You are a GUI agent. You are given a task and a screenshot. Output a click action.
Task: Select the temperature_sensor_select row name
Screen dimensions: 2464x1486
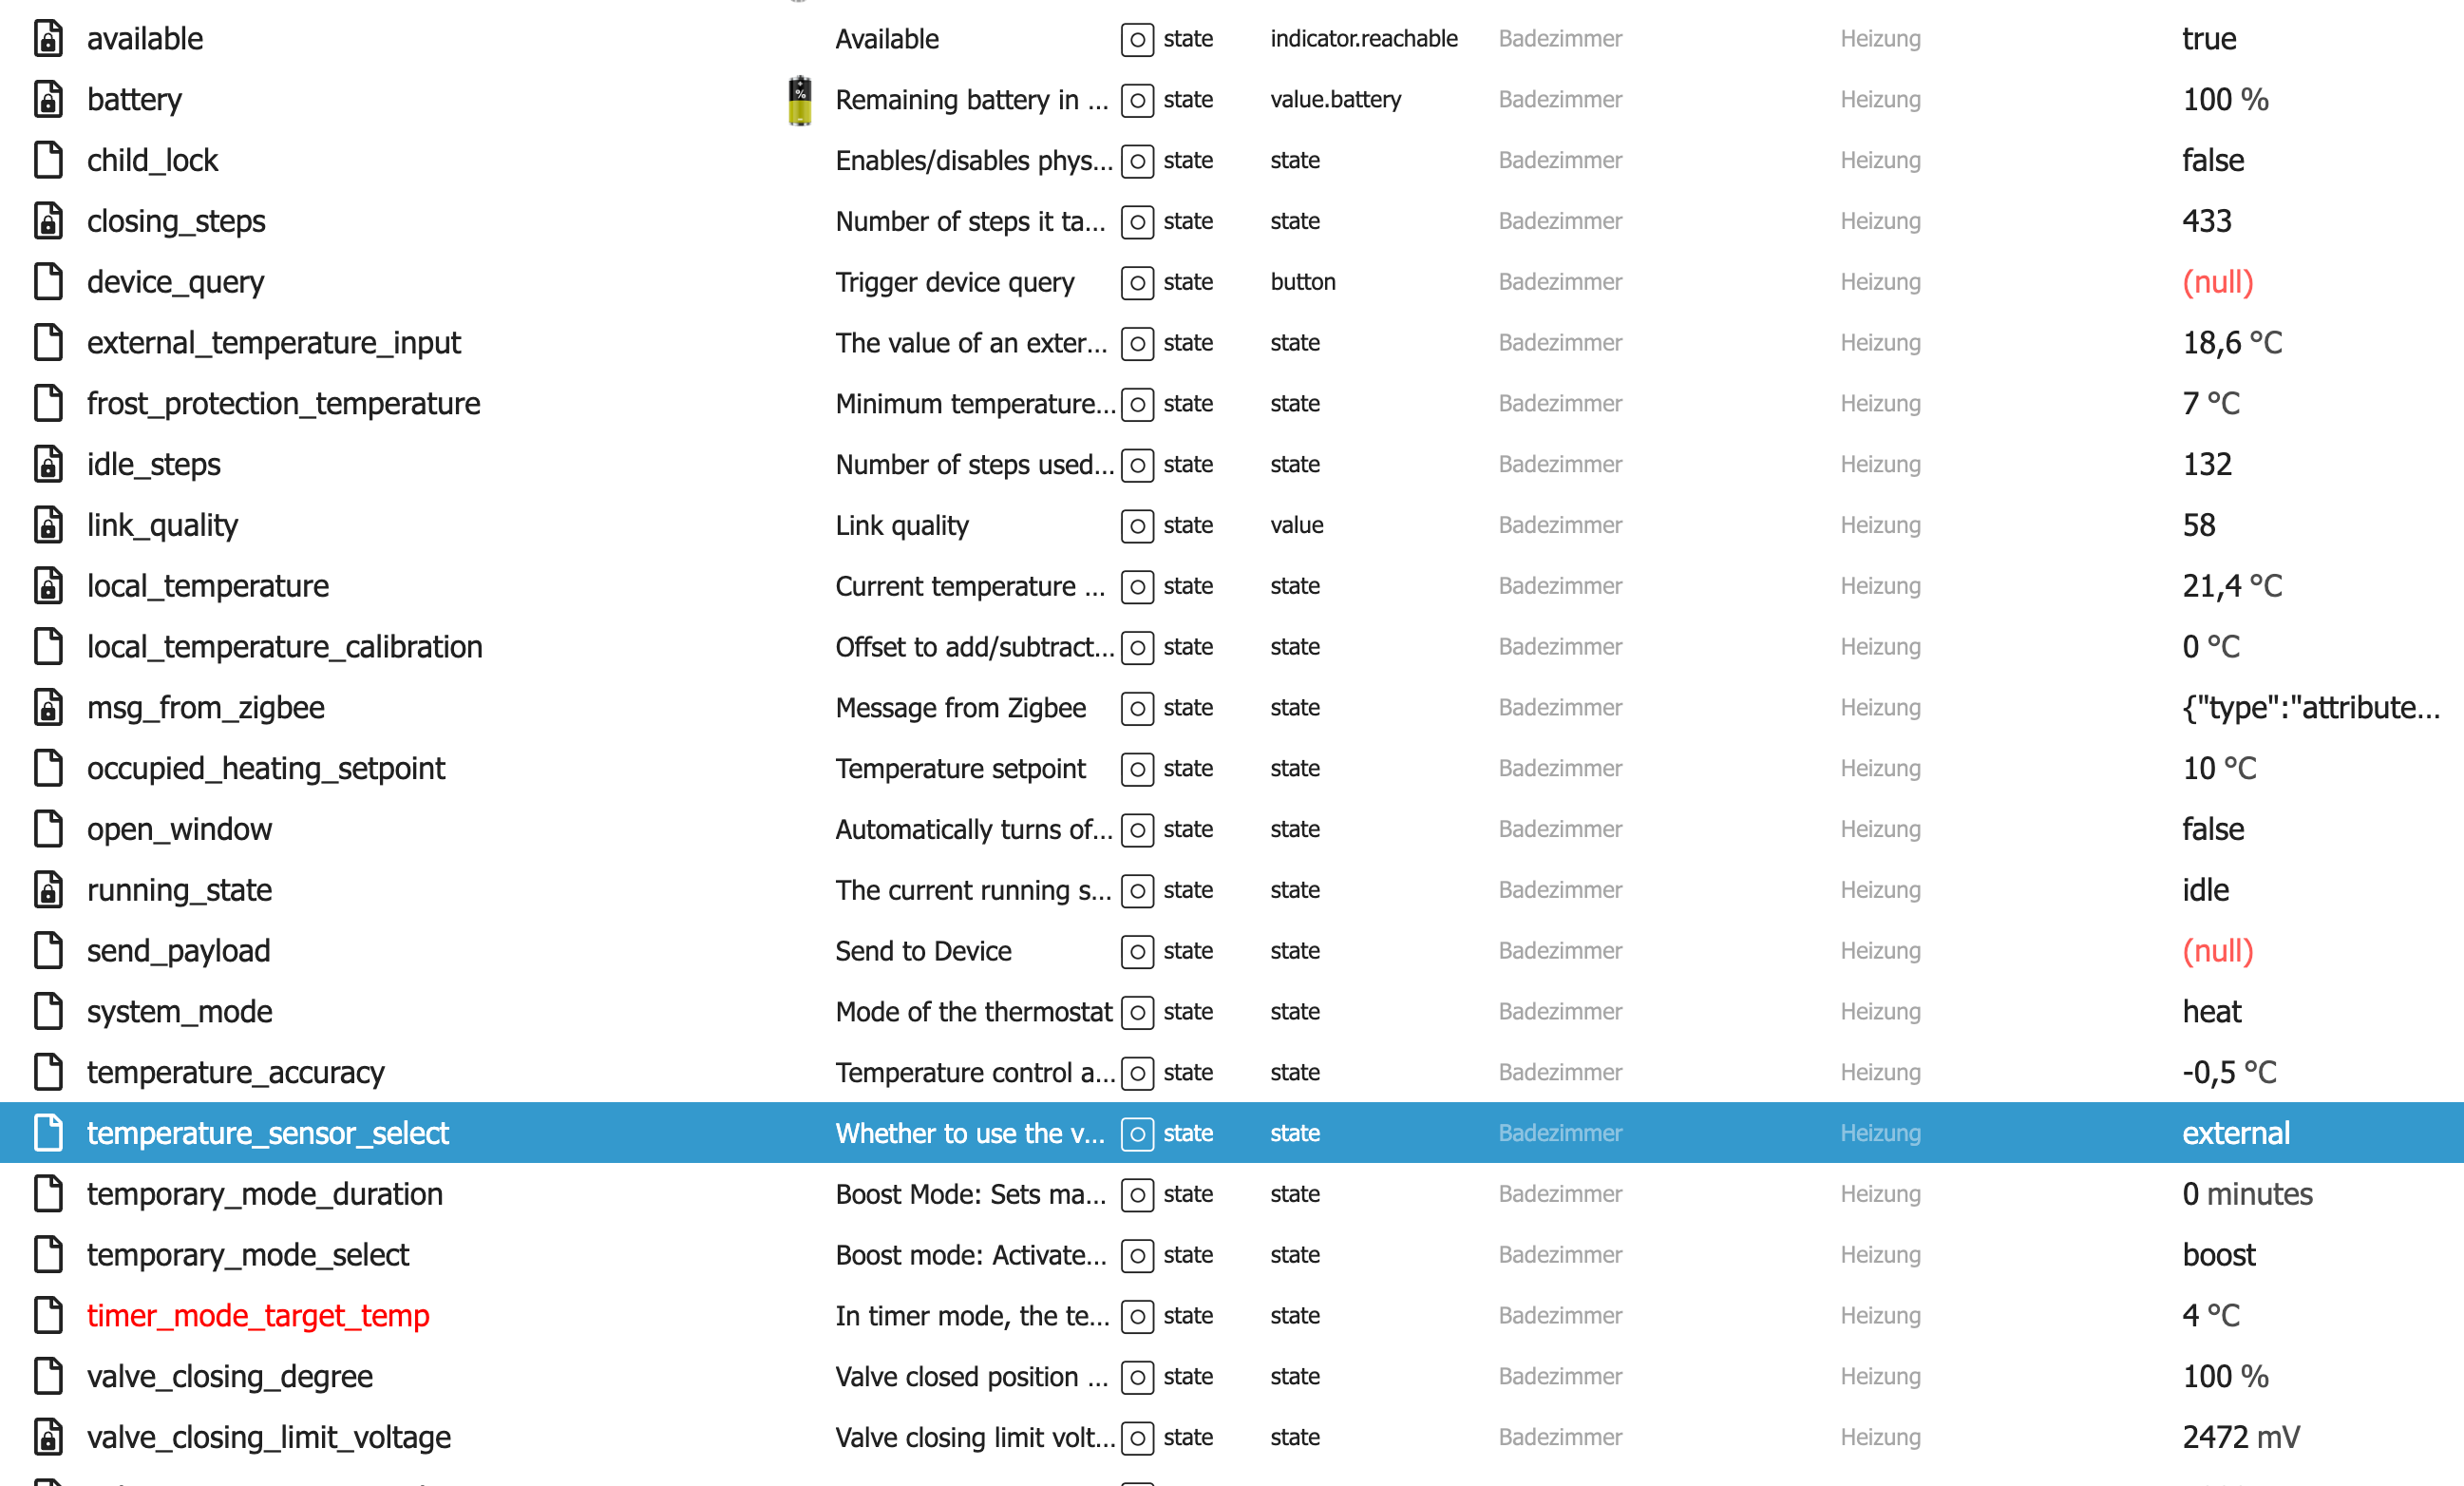point(267,1133)
